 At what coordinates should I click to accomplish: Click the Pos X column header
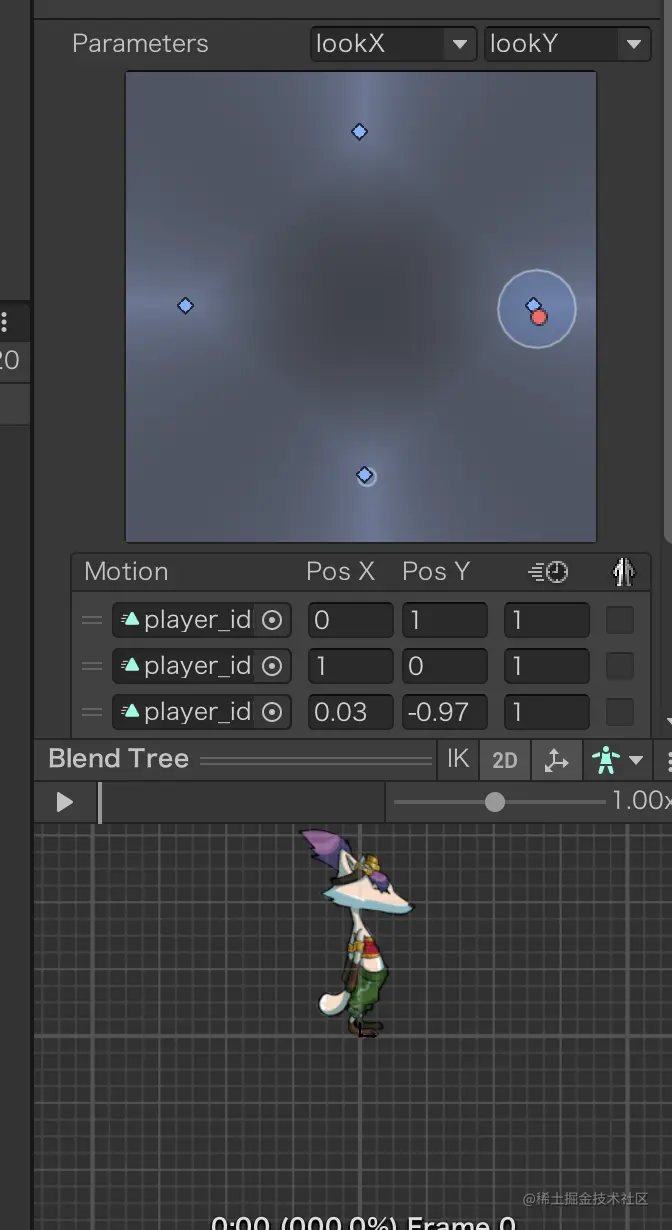(x=340, y=572)
